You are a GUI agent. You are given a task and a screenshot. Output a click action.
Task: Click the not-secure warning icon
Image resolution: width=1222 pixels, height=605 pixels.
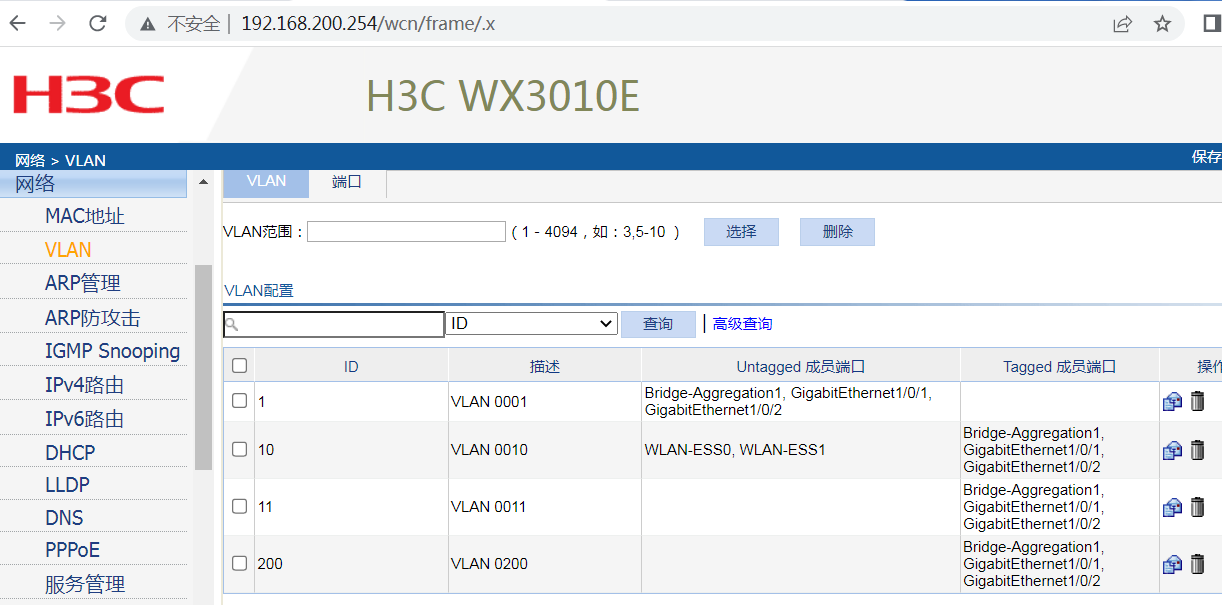tap(147, 24)
